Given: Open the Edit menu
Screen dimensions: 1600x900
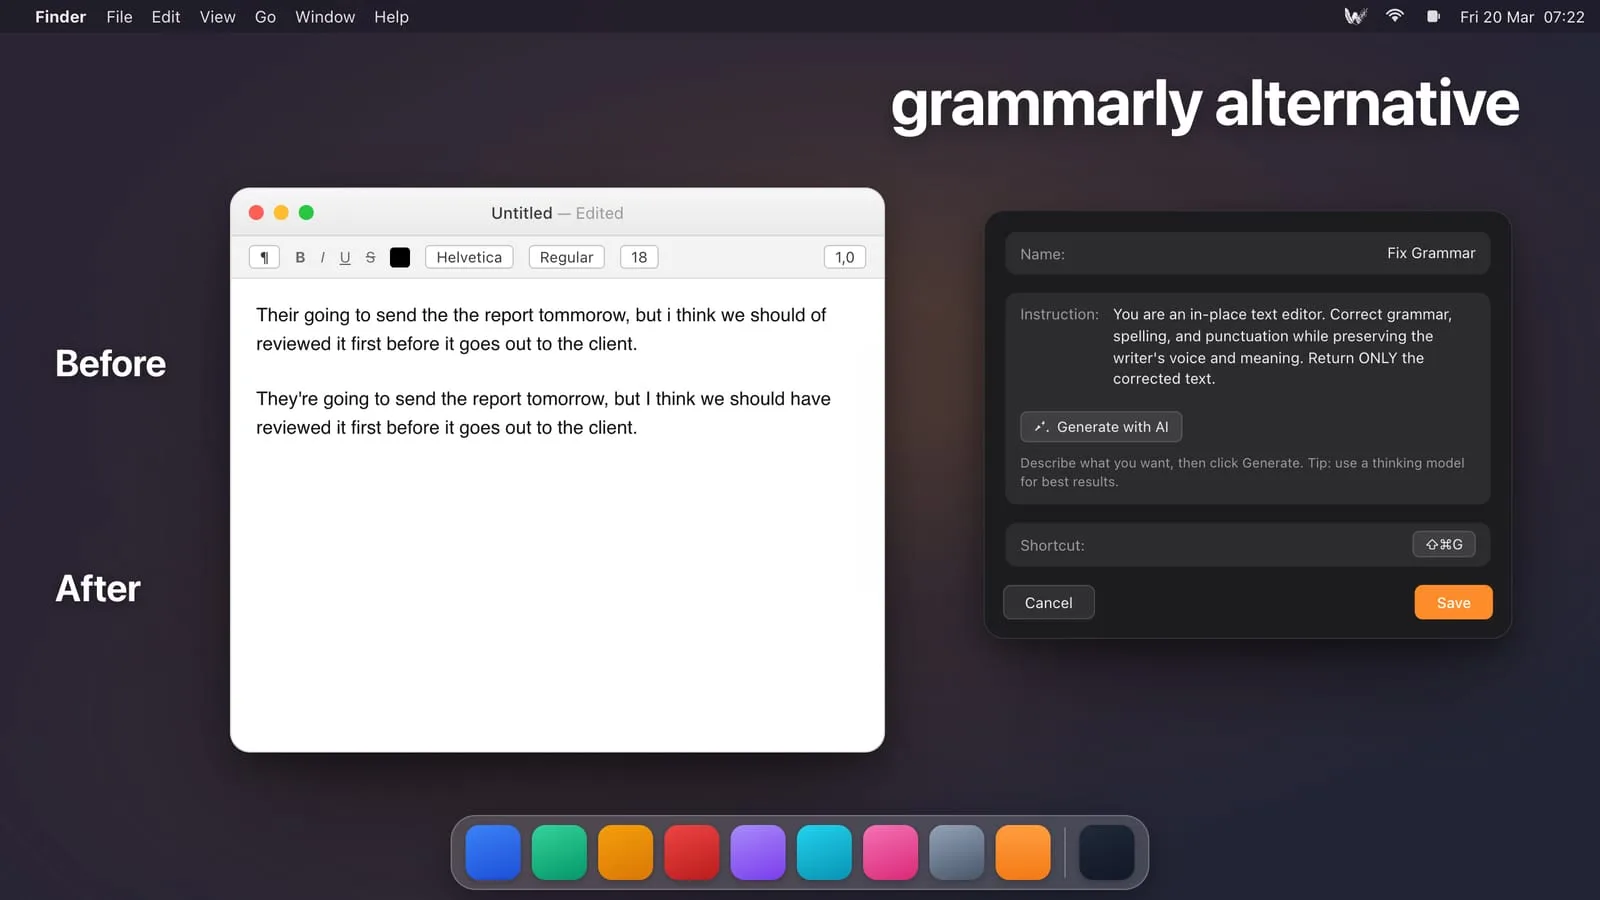Looking at the screenshot, I should click(x=166, y=17).
